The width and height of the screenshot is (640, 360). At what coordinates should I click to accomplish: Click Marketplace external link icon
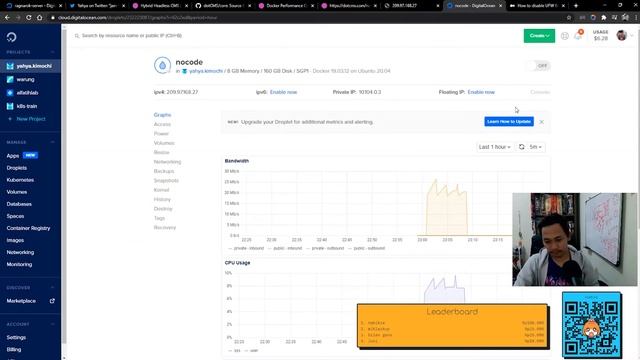click(x=52, y=301)
